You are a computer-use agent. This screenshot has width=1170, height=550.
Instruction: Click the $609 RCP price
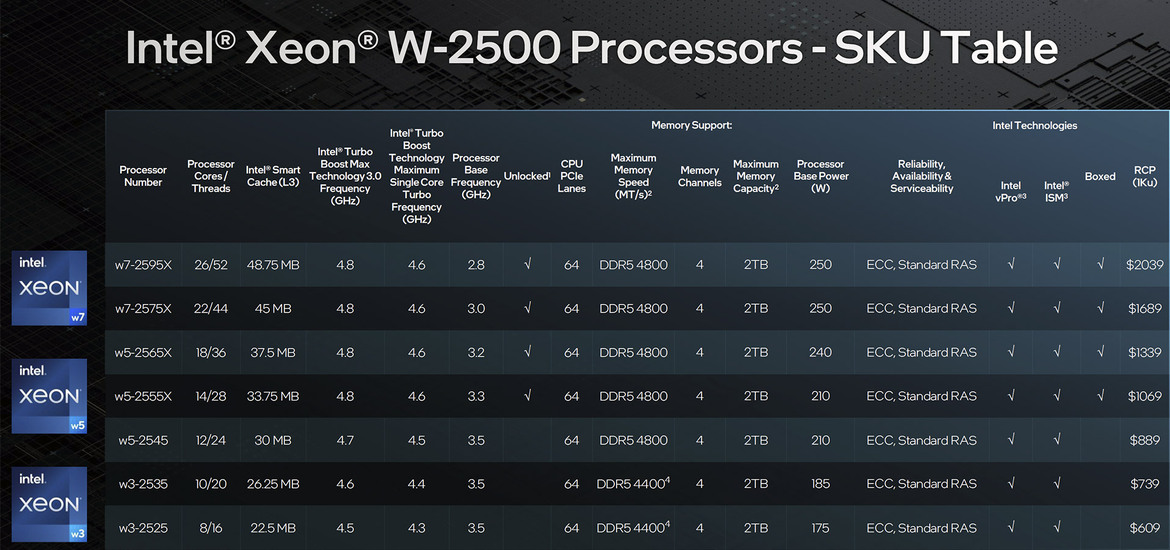point(1145,528)
